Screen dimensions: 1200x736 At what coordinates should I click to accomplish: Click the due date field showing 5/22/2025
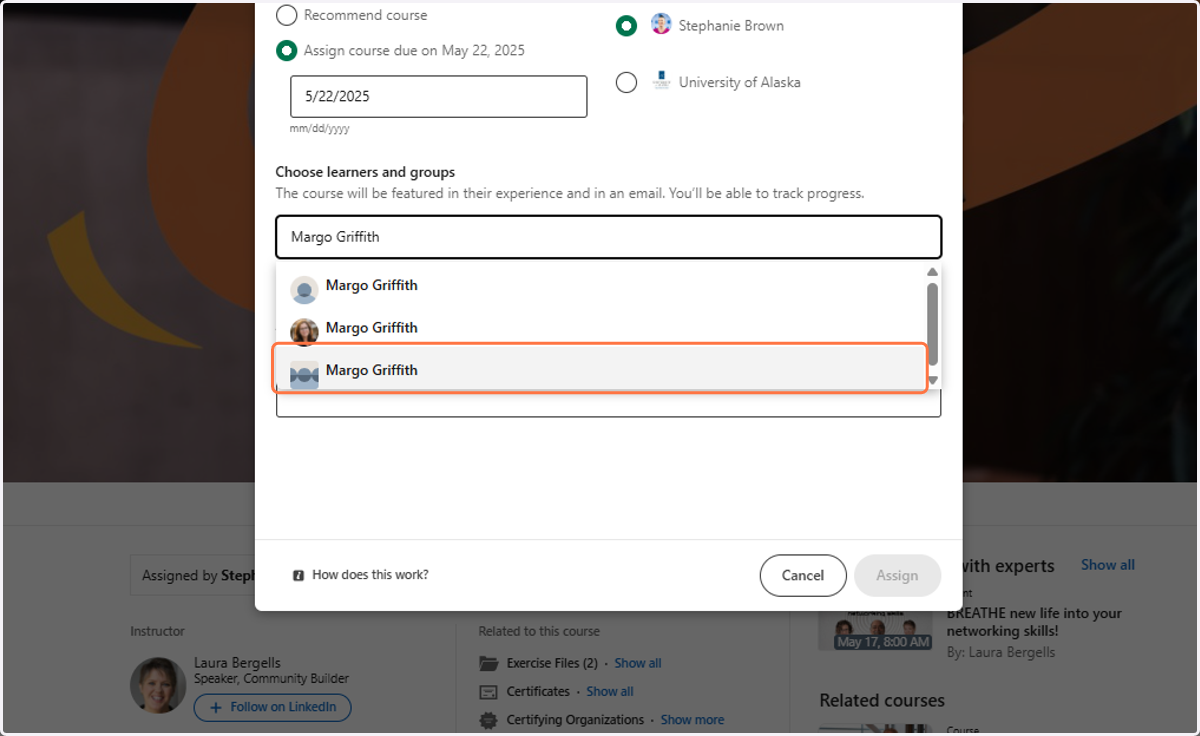pos(438,97)
